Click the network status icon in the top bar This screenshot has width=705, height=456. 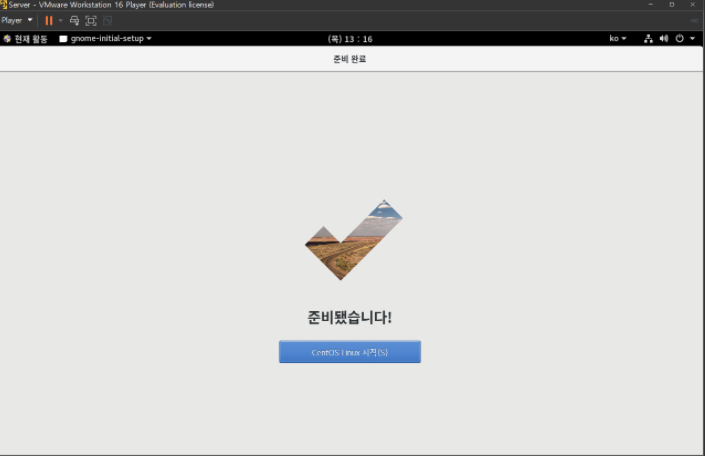coord(648,39)
